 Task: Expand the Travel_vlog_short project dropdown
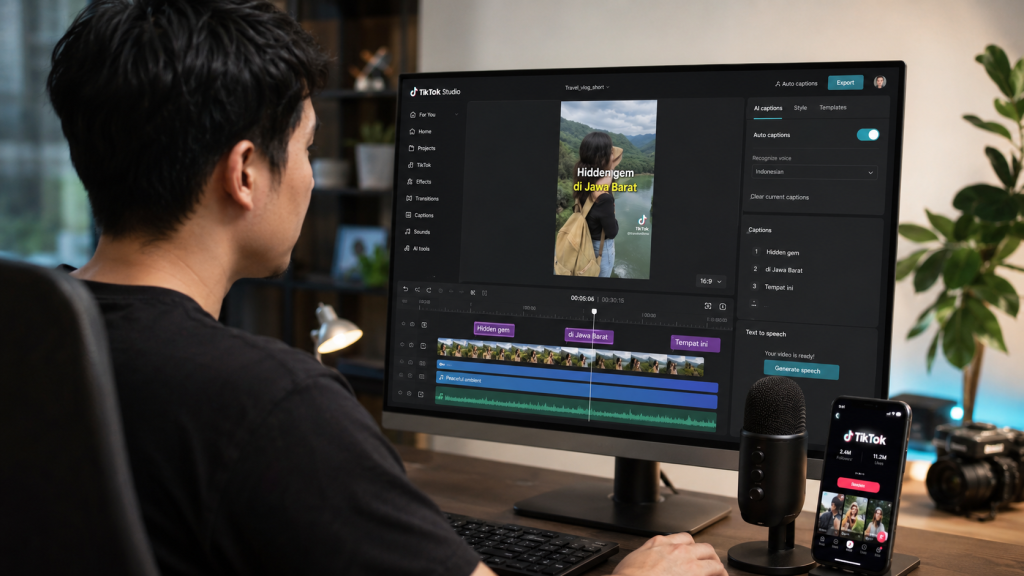point(587,87)
